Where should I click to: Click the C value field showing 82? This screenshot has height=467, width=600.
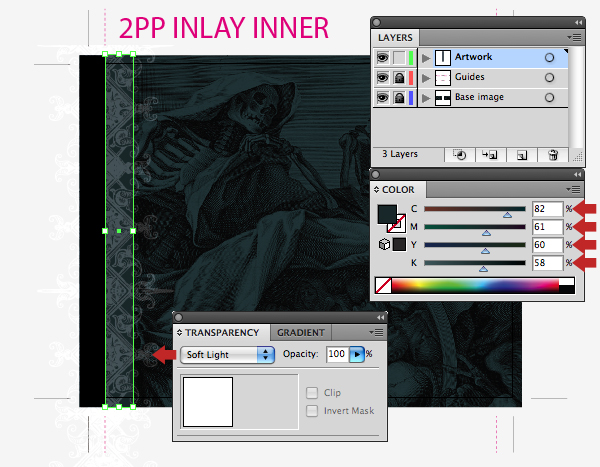coord(547,209)
